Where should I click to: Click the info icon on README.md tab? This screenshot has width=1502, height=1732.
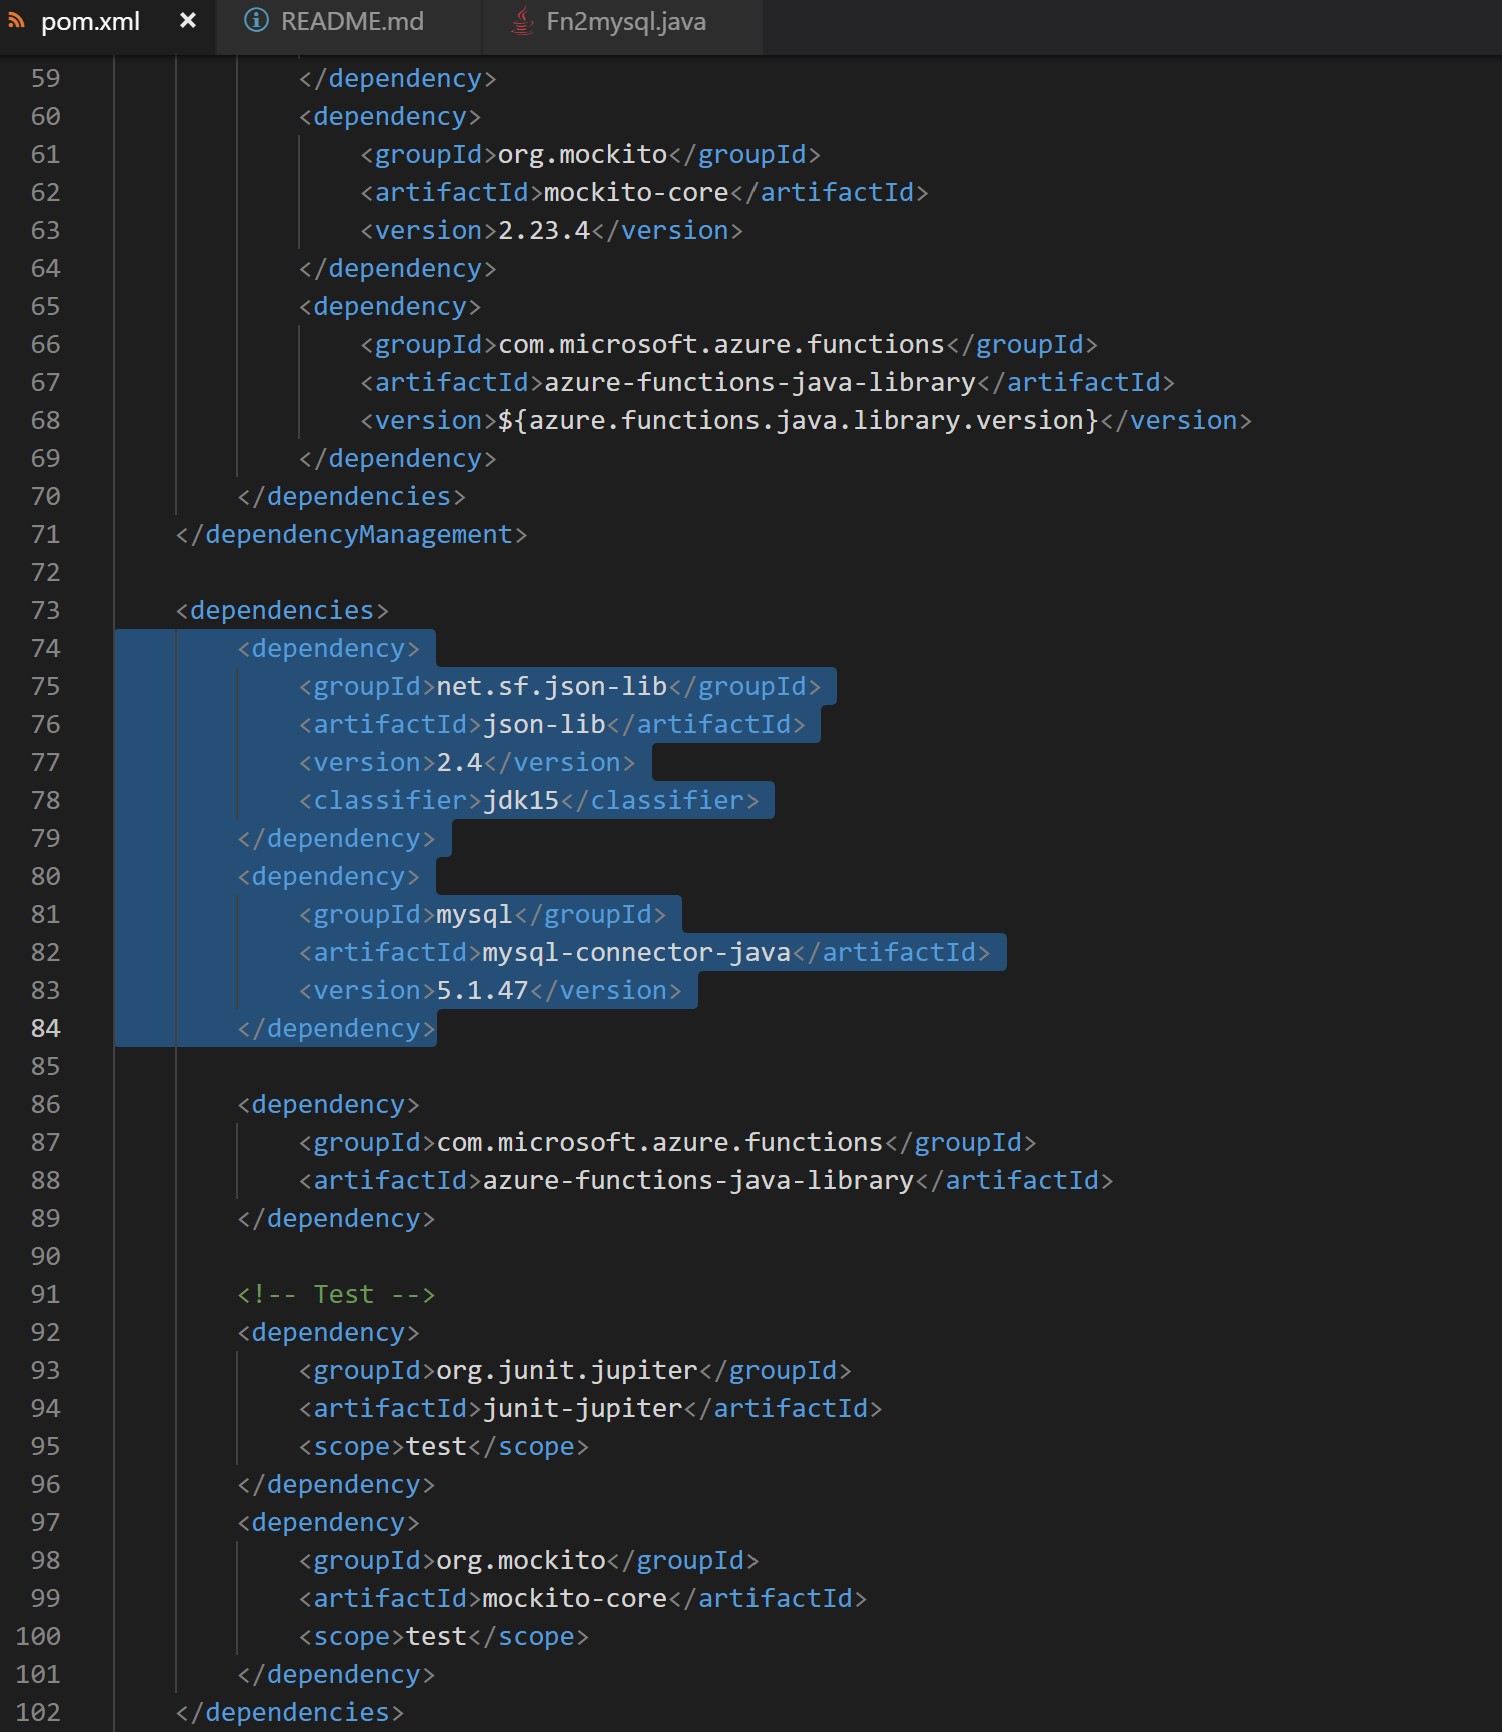click(x=256, y=21)
